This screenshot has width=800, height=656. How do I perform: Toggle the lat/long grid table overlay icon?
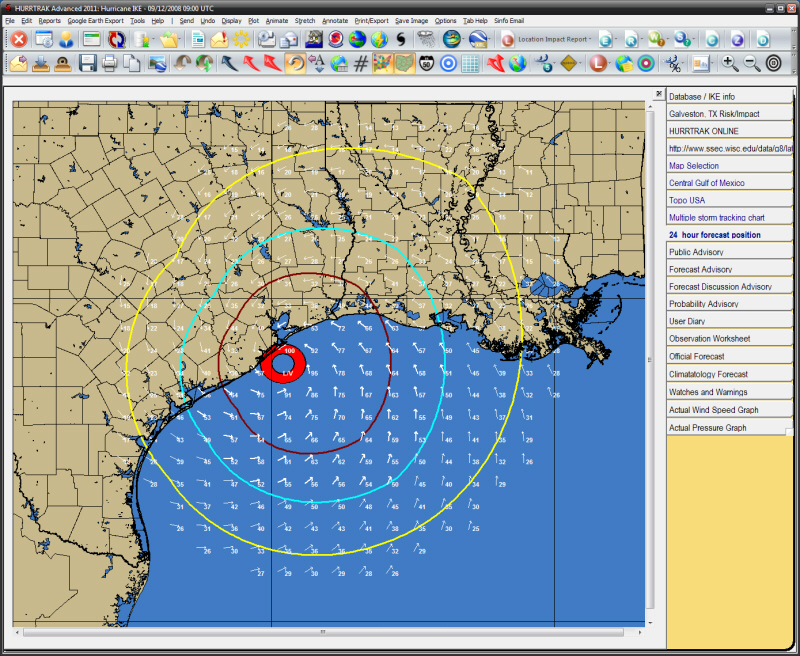(x=470, y=64)
